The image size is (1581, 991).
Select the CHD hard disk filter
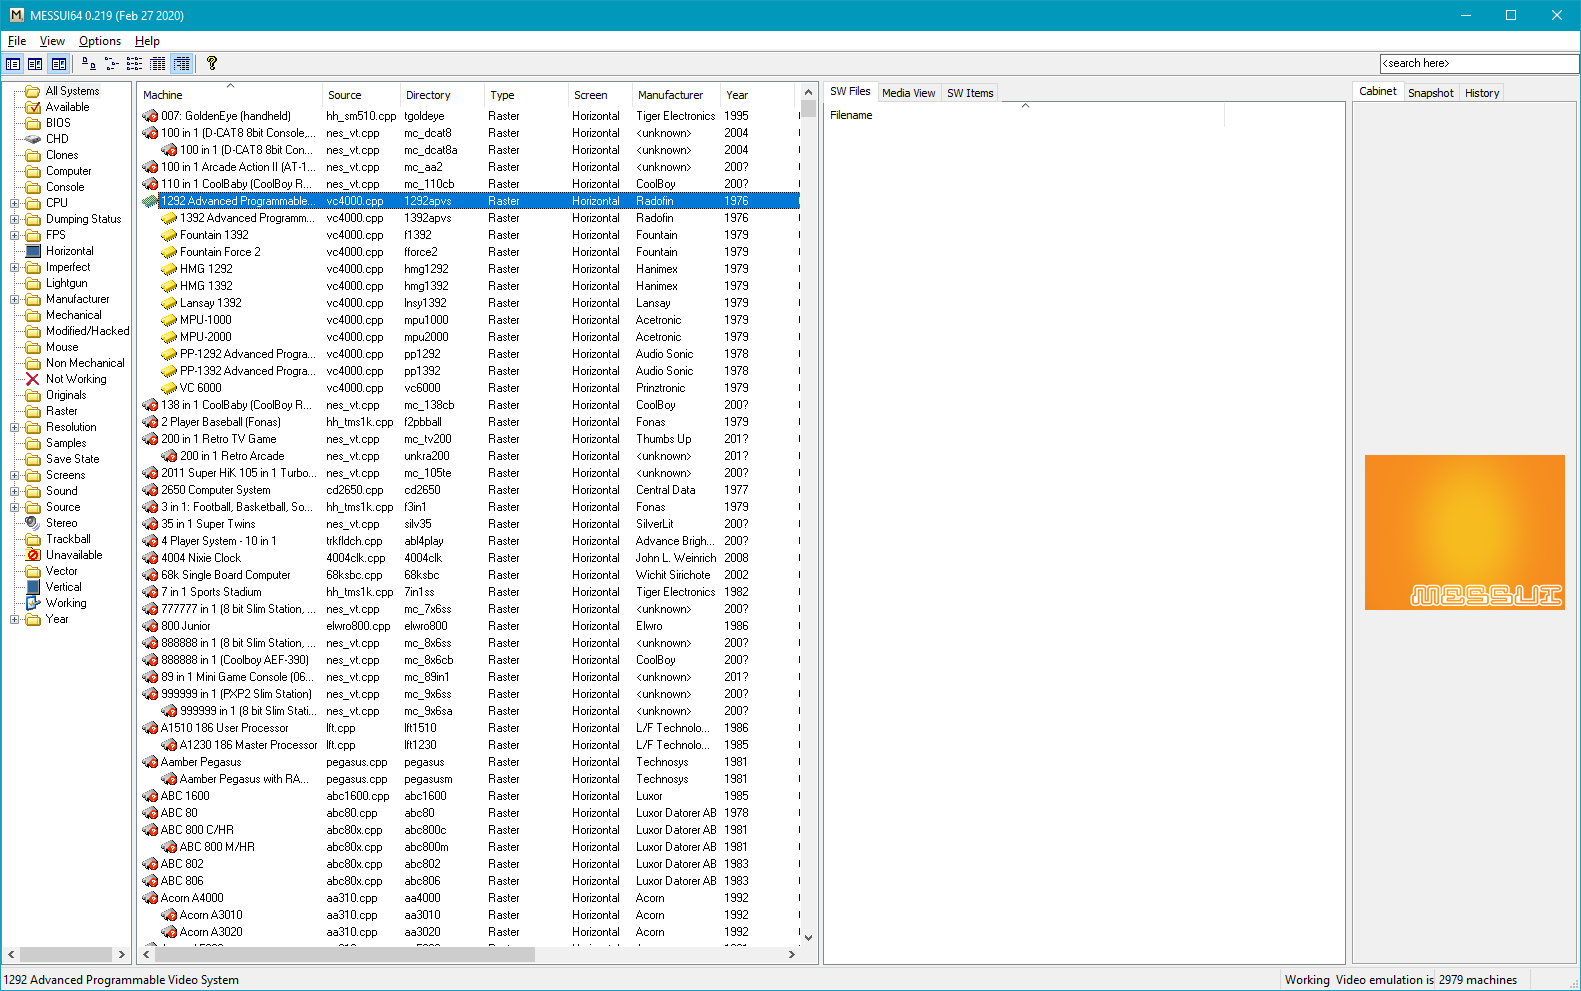click(47, 139)
